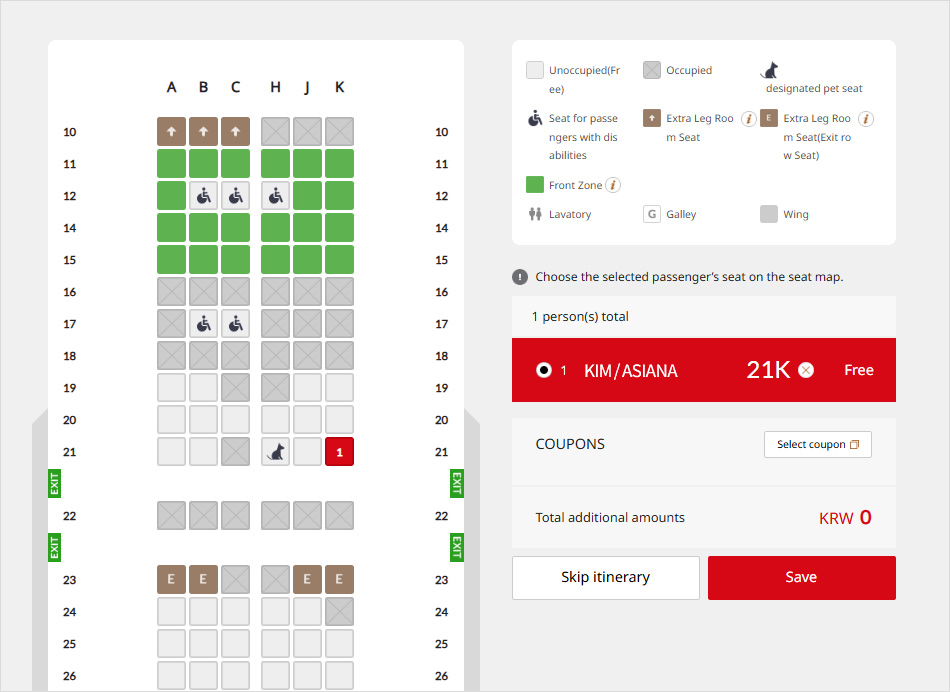This screenshot has width=950, height=692.
Task: Select wheelchair-accessible seat 12B
Action: click(x=204, y=196)
